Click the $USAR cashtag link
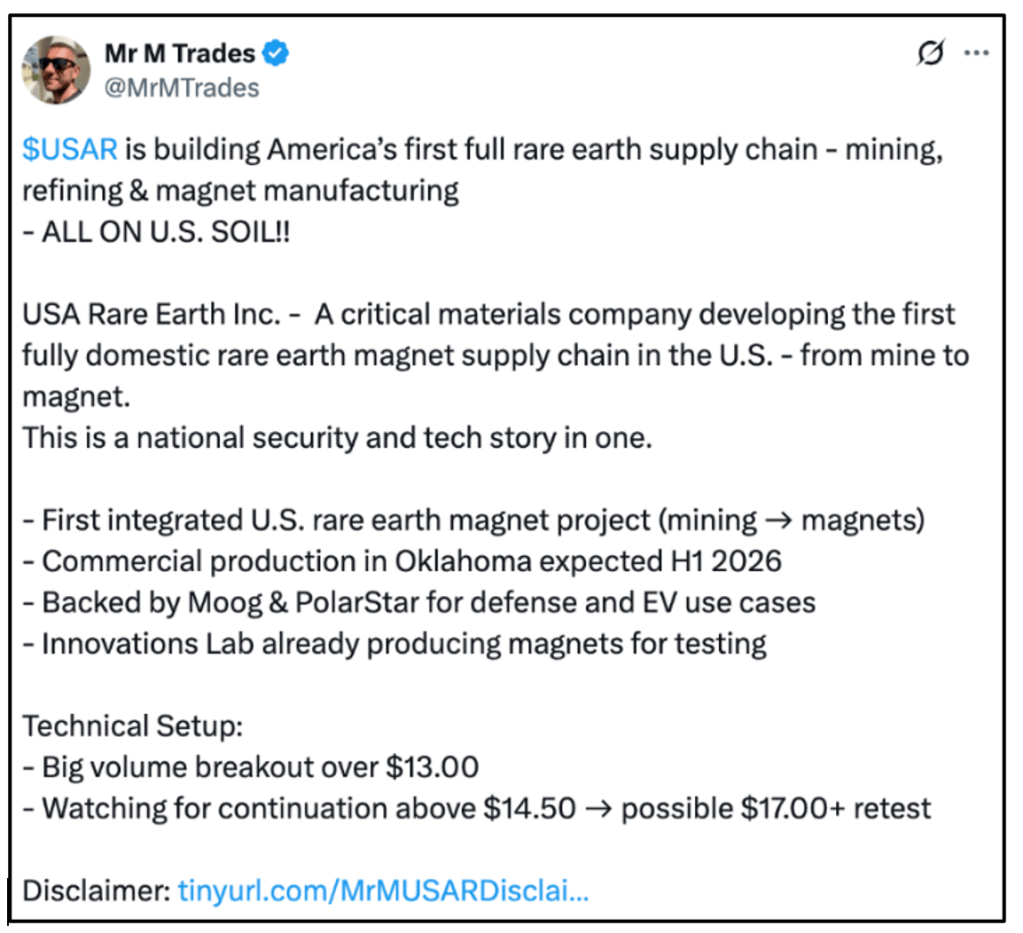The height and width of the screenshot is (933, 1023). 70,151
